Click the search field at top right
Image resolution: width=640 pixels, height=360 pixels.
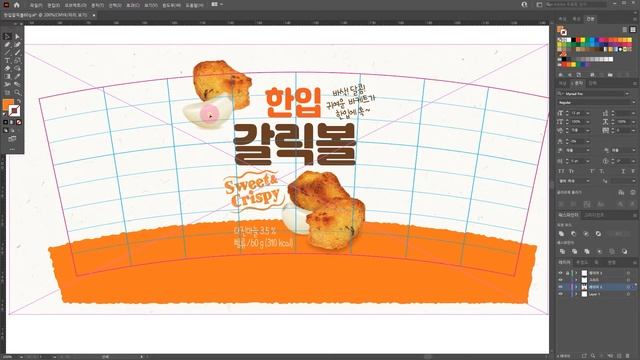coord(576,4)
